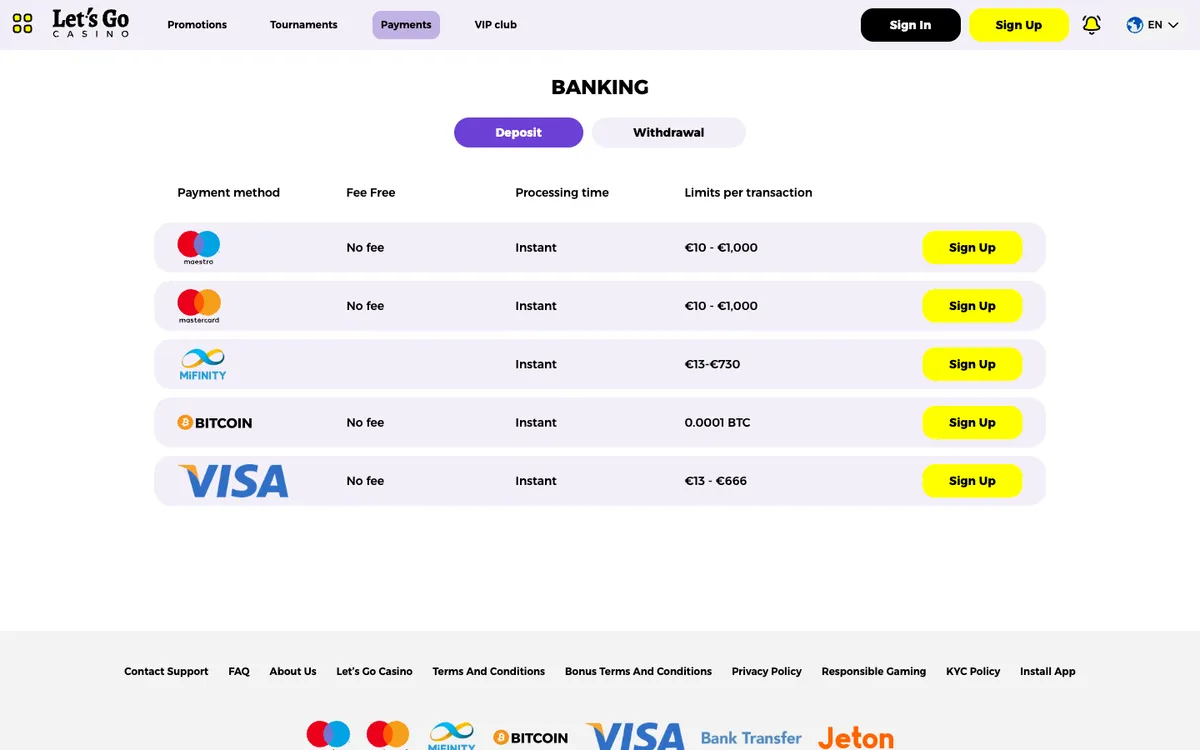This screenshot has height=750, width=1200.
Task: Click the MiFinity logo in table
Action: 202,364
